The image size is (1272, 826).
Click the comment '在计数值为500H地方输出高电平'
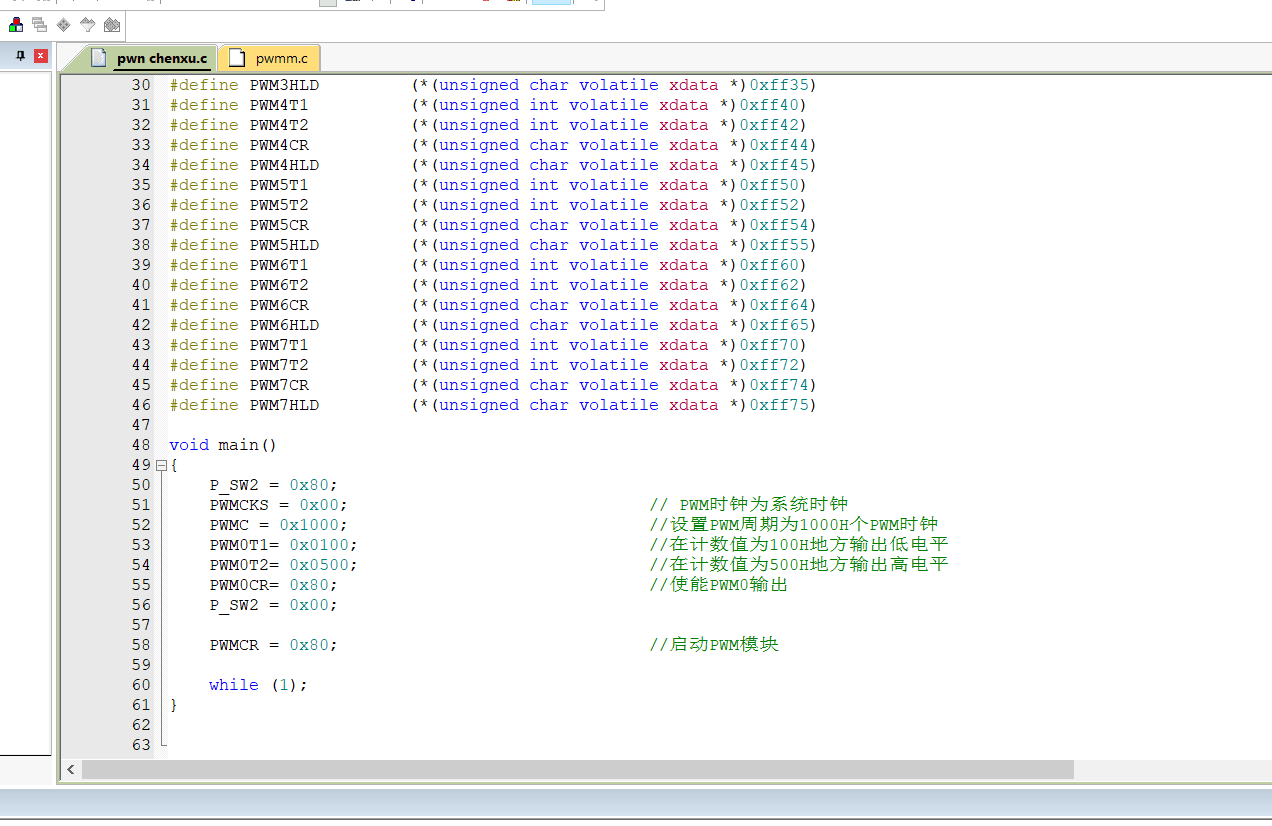click(808, 565)
